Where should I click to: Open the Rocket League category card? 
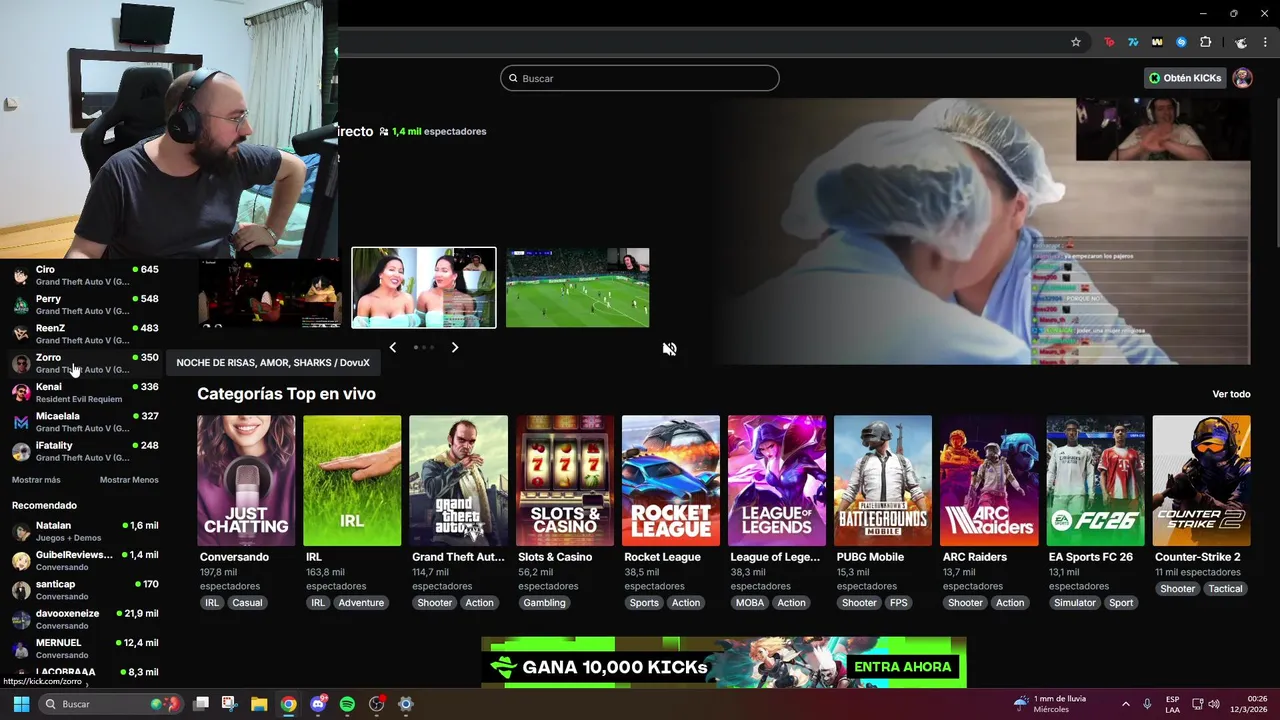coord(671,481)
